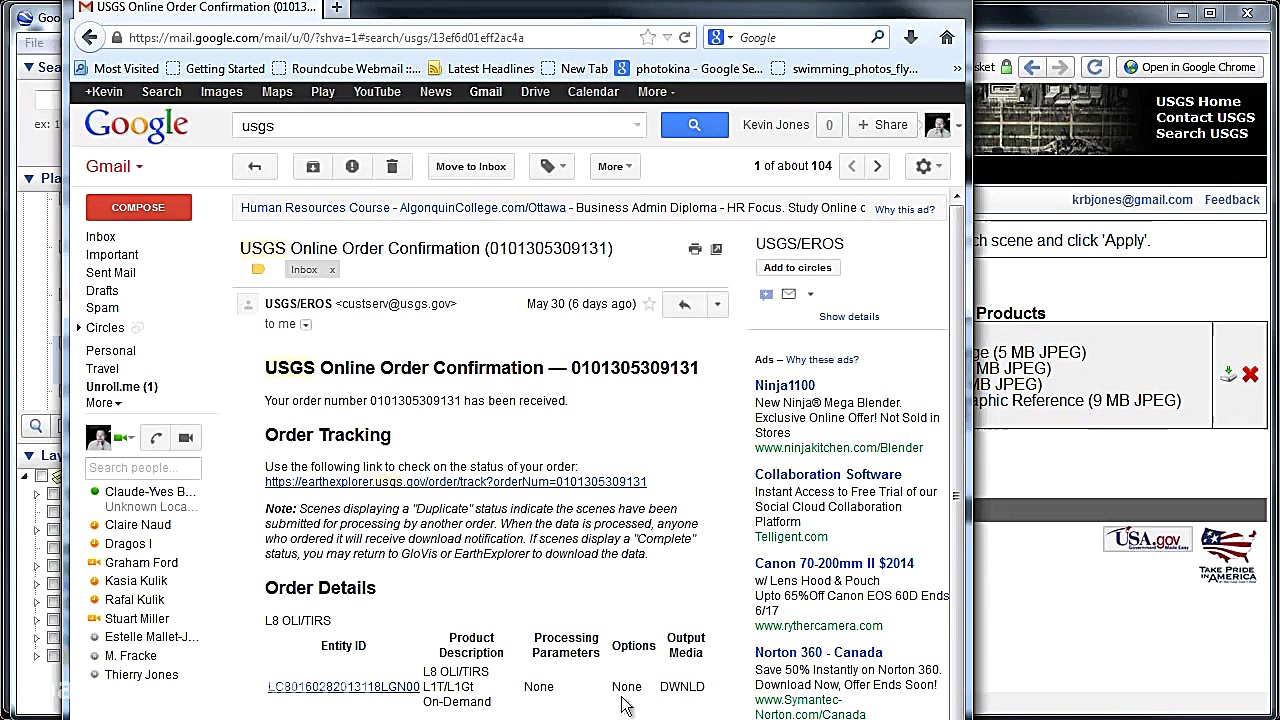
Task: Open the Feedback link in USGS window
Action: pyautogui.click(x=1232, y=200)
